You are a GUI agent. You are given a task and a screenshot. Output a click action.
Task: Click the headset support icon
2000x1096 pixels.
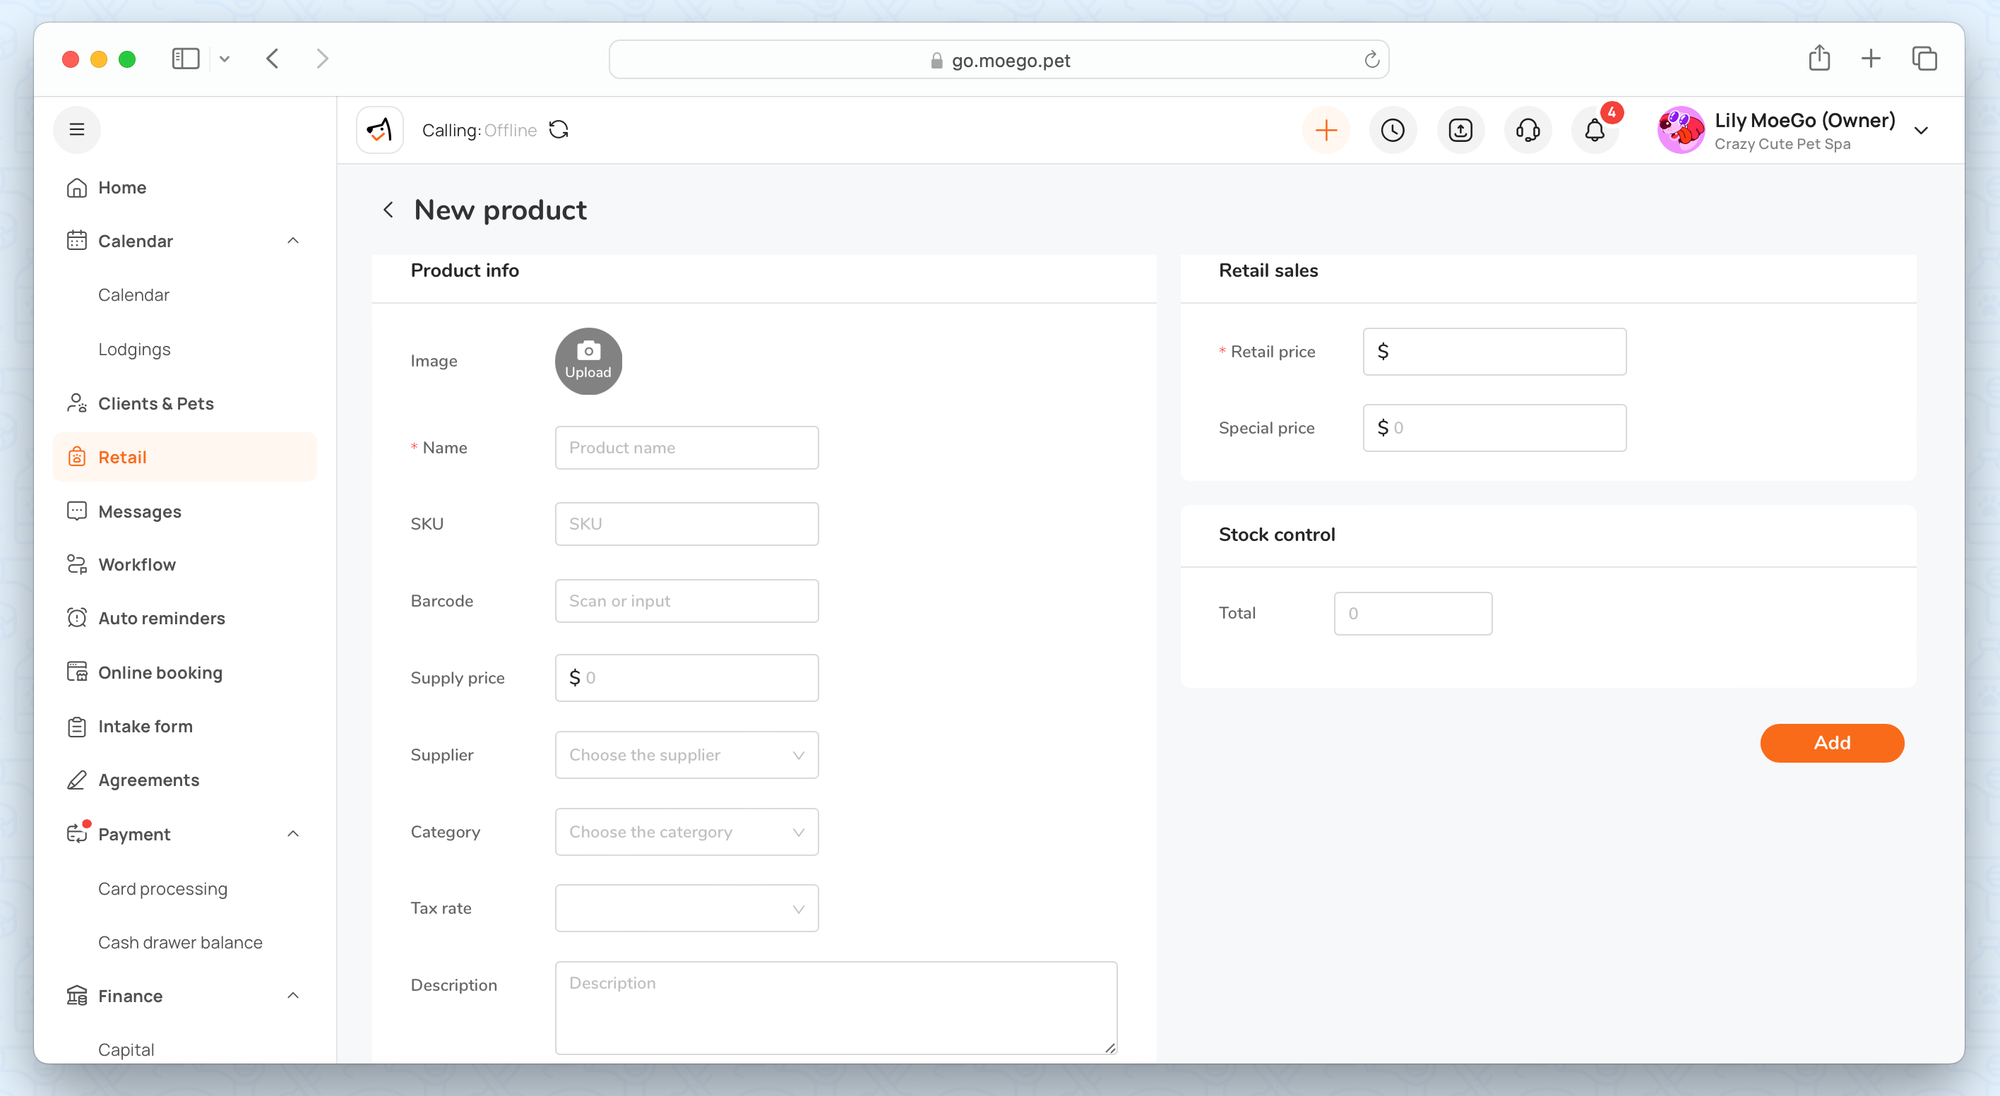click(x=1528, y=130)
